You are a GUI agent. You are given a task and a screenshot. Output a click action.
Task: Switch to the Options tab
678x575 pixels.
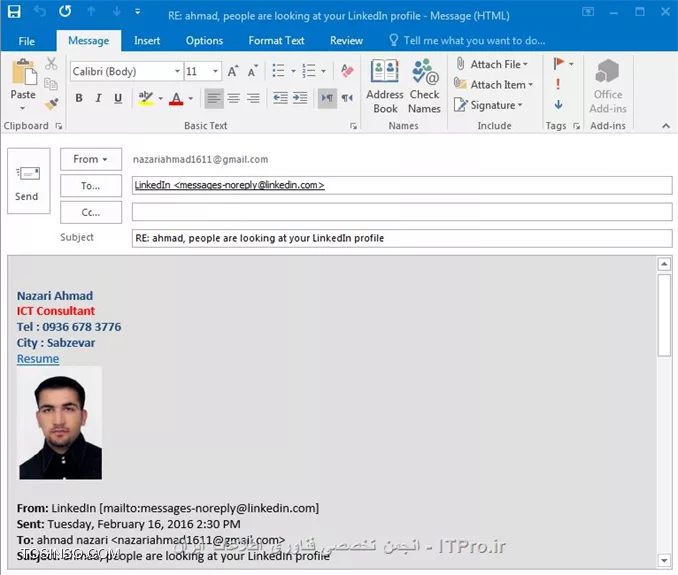[205, 41]
